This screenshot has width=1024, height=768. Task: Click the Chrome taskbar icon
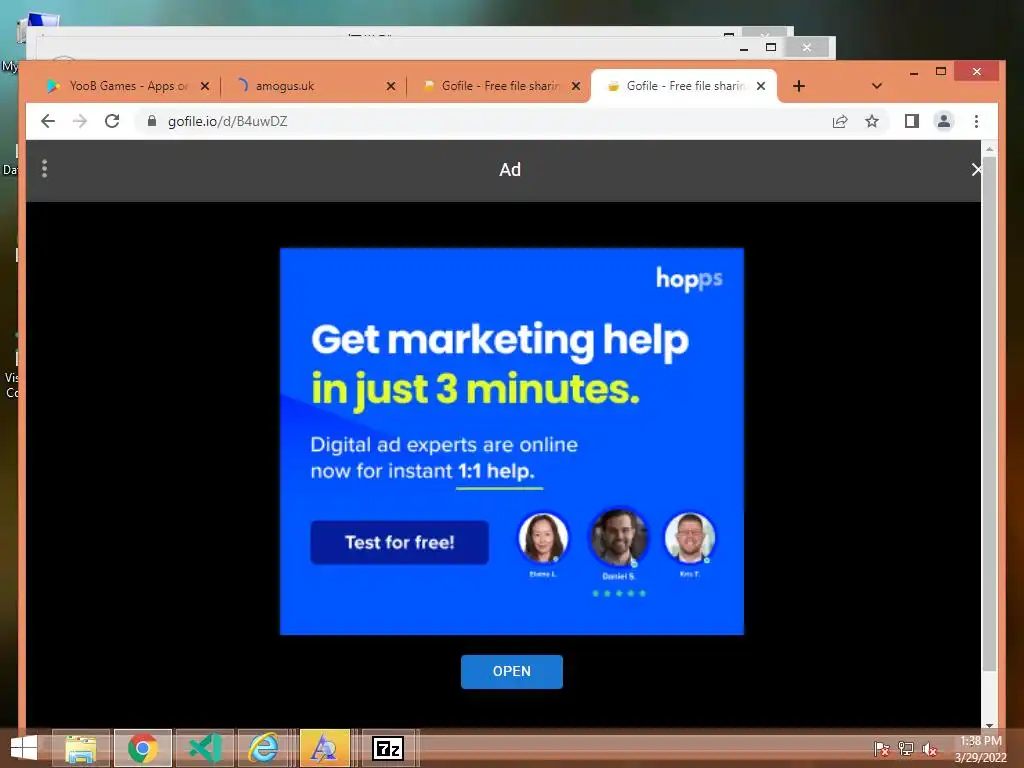(143, 748)
